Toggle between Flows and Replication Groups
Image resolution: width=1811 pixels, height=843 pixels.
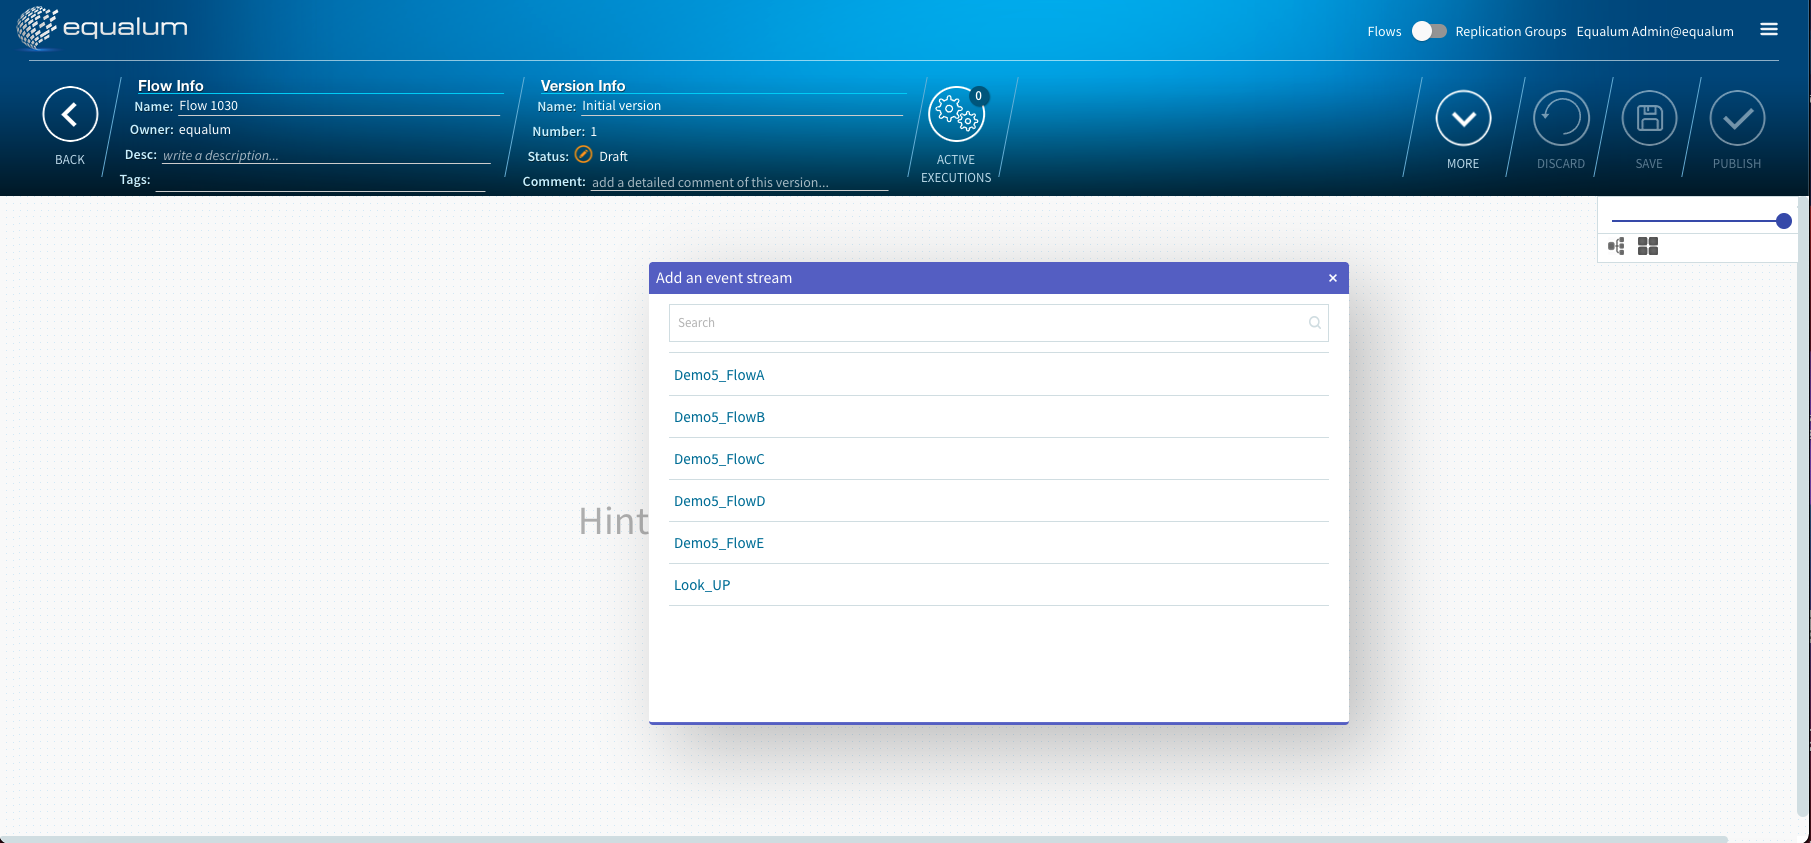click(x=1429, y=31)
